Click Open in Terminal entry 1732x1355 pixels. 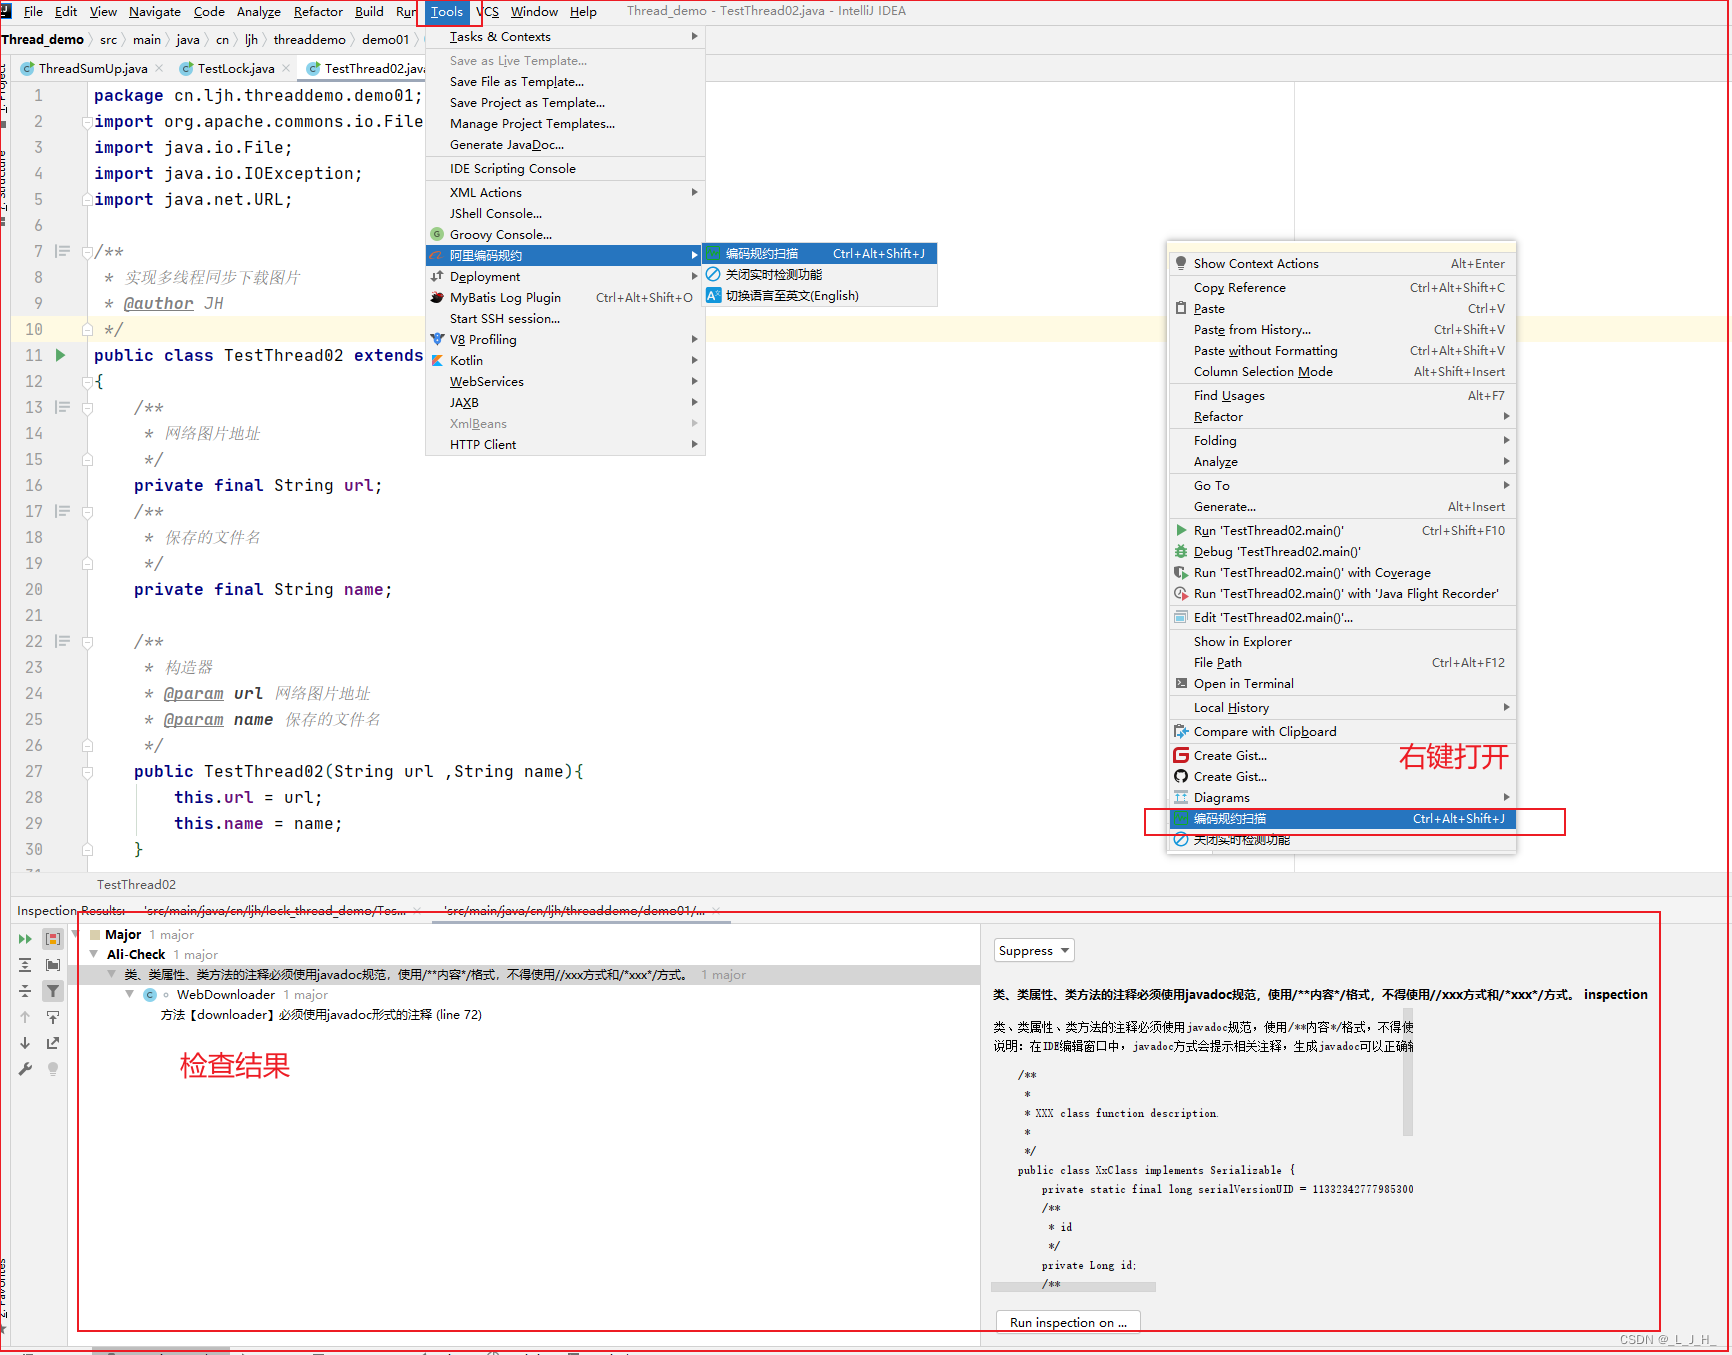1341,684
